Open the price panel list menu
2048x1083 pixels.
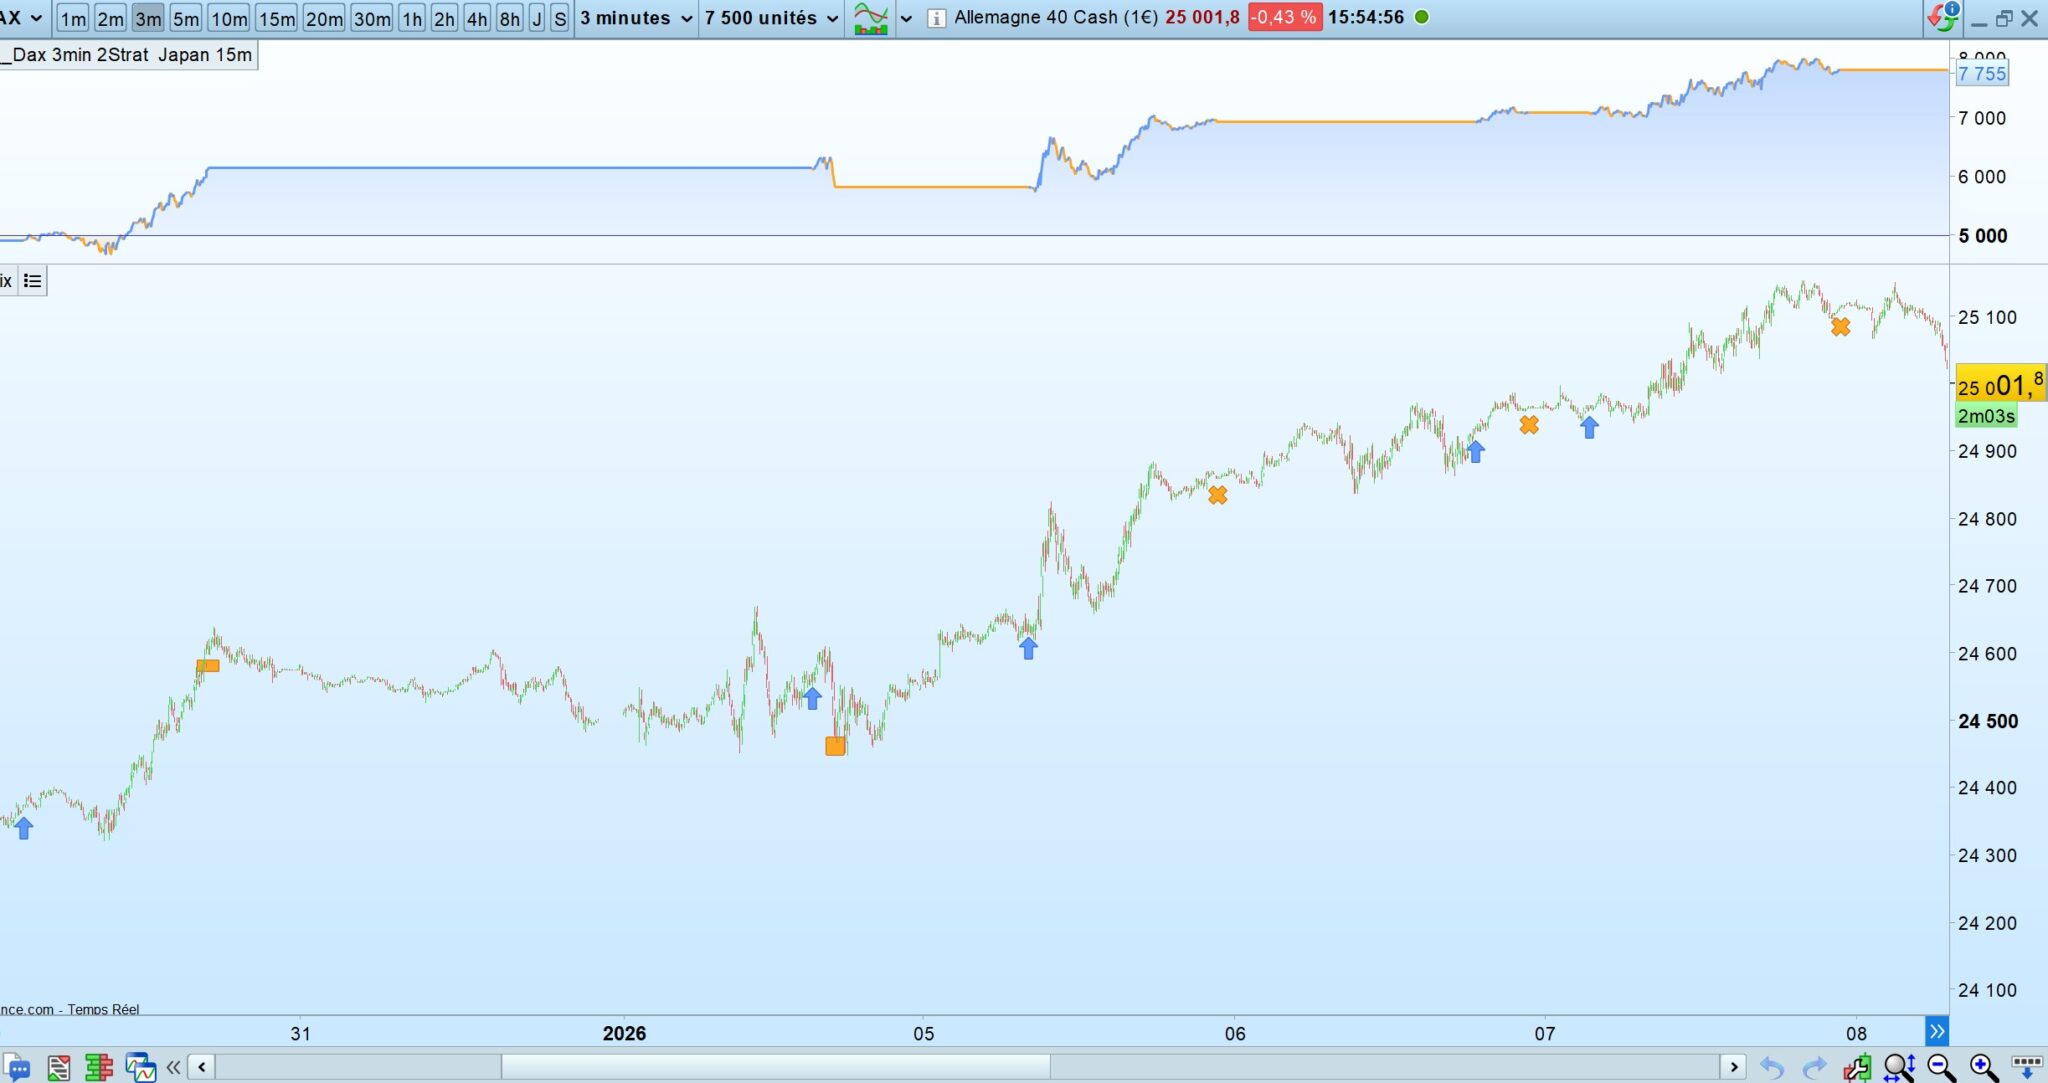[32, 281]
